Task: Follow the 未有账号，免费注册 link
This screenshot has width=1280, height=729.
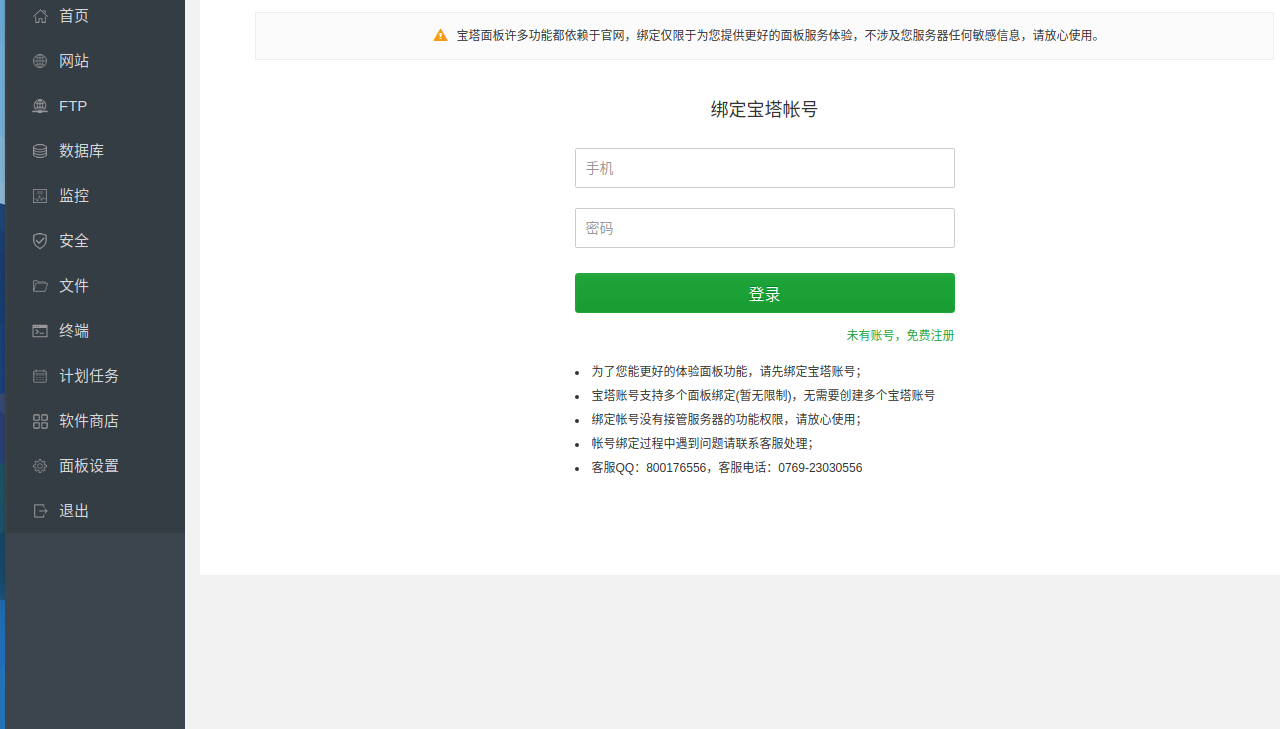Action: (900, 335)
